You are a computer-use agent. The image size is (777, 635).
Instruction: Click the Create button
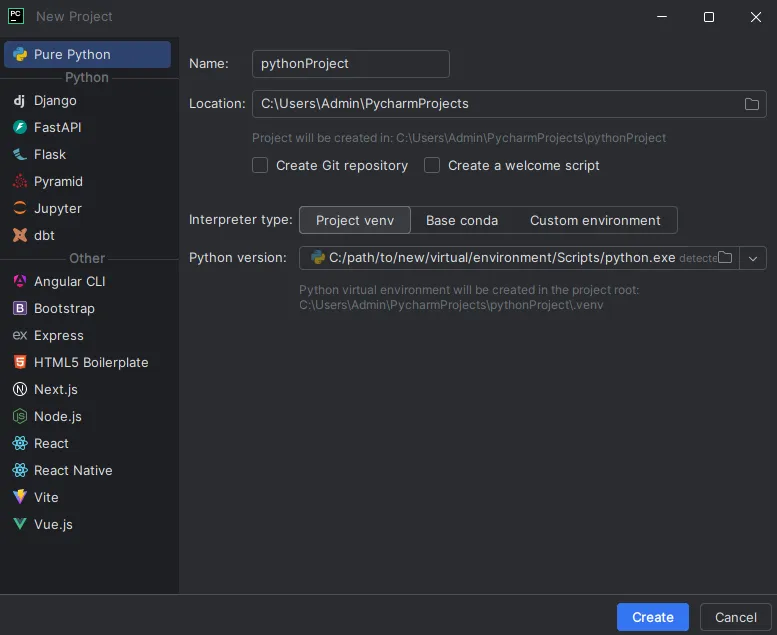tap(652, 617)
